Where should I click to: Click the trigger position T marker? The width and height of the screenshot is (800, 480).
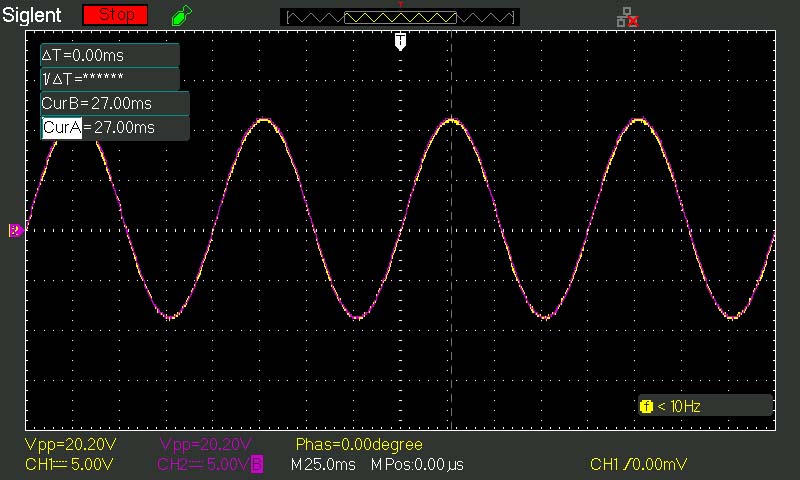tap(401, 41)
